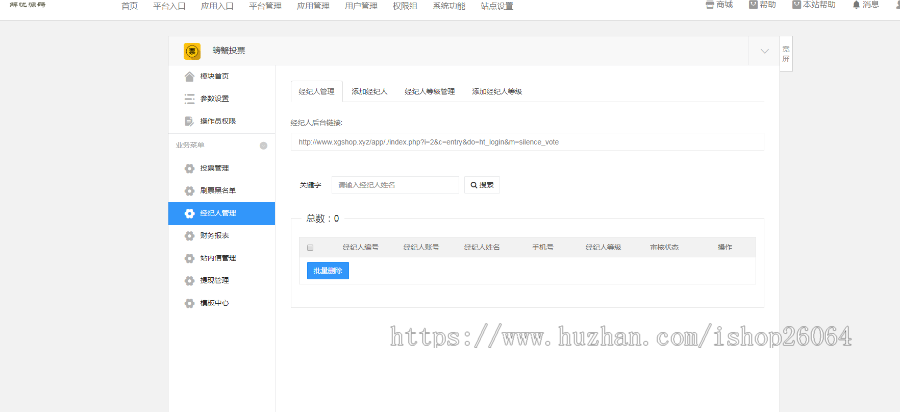
Task: Click the gear icon beside 刷票黑名单
Action: point(189,191)
